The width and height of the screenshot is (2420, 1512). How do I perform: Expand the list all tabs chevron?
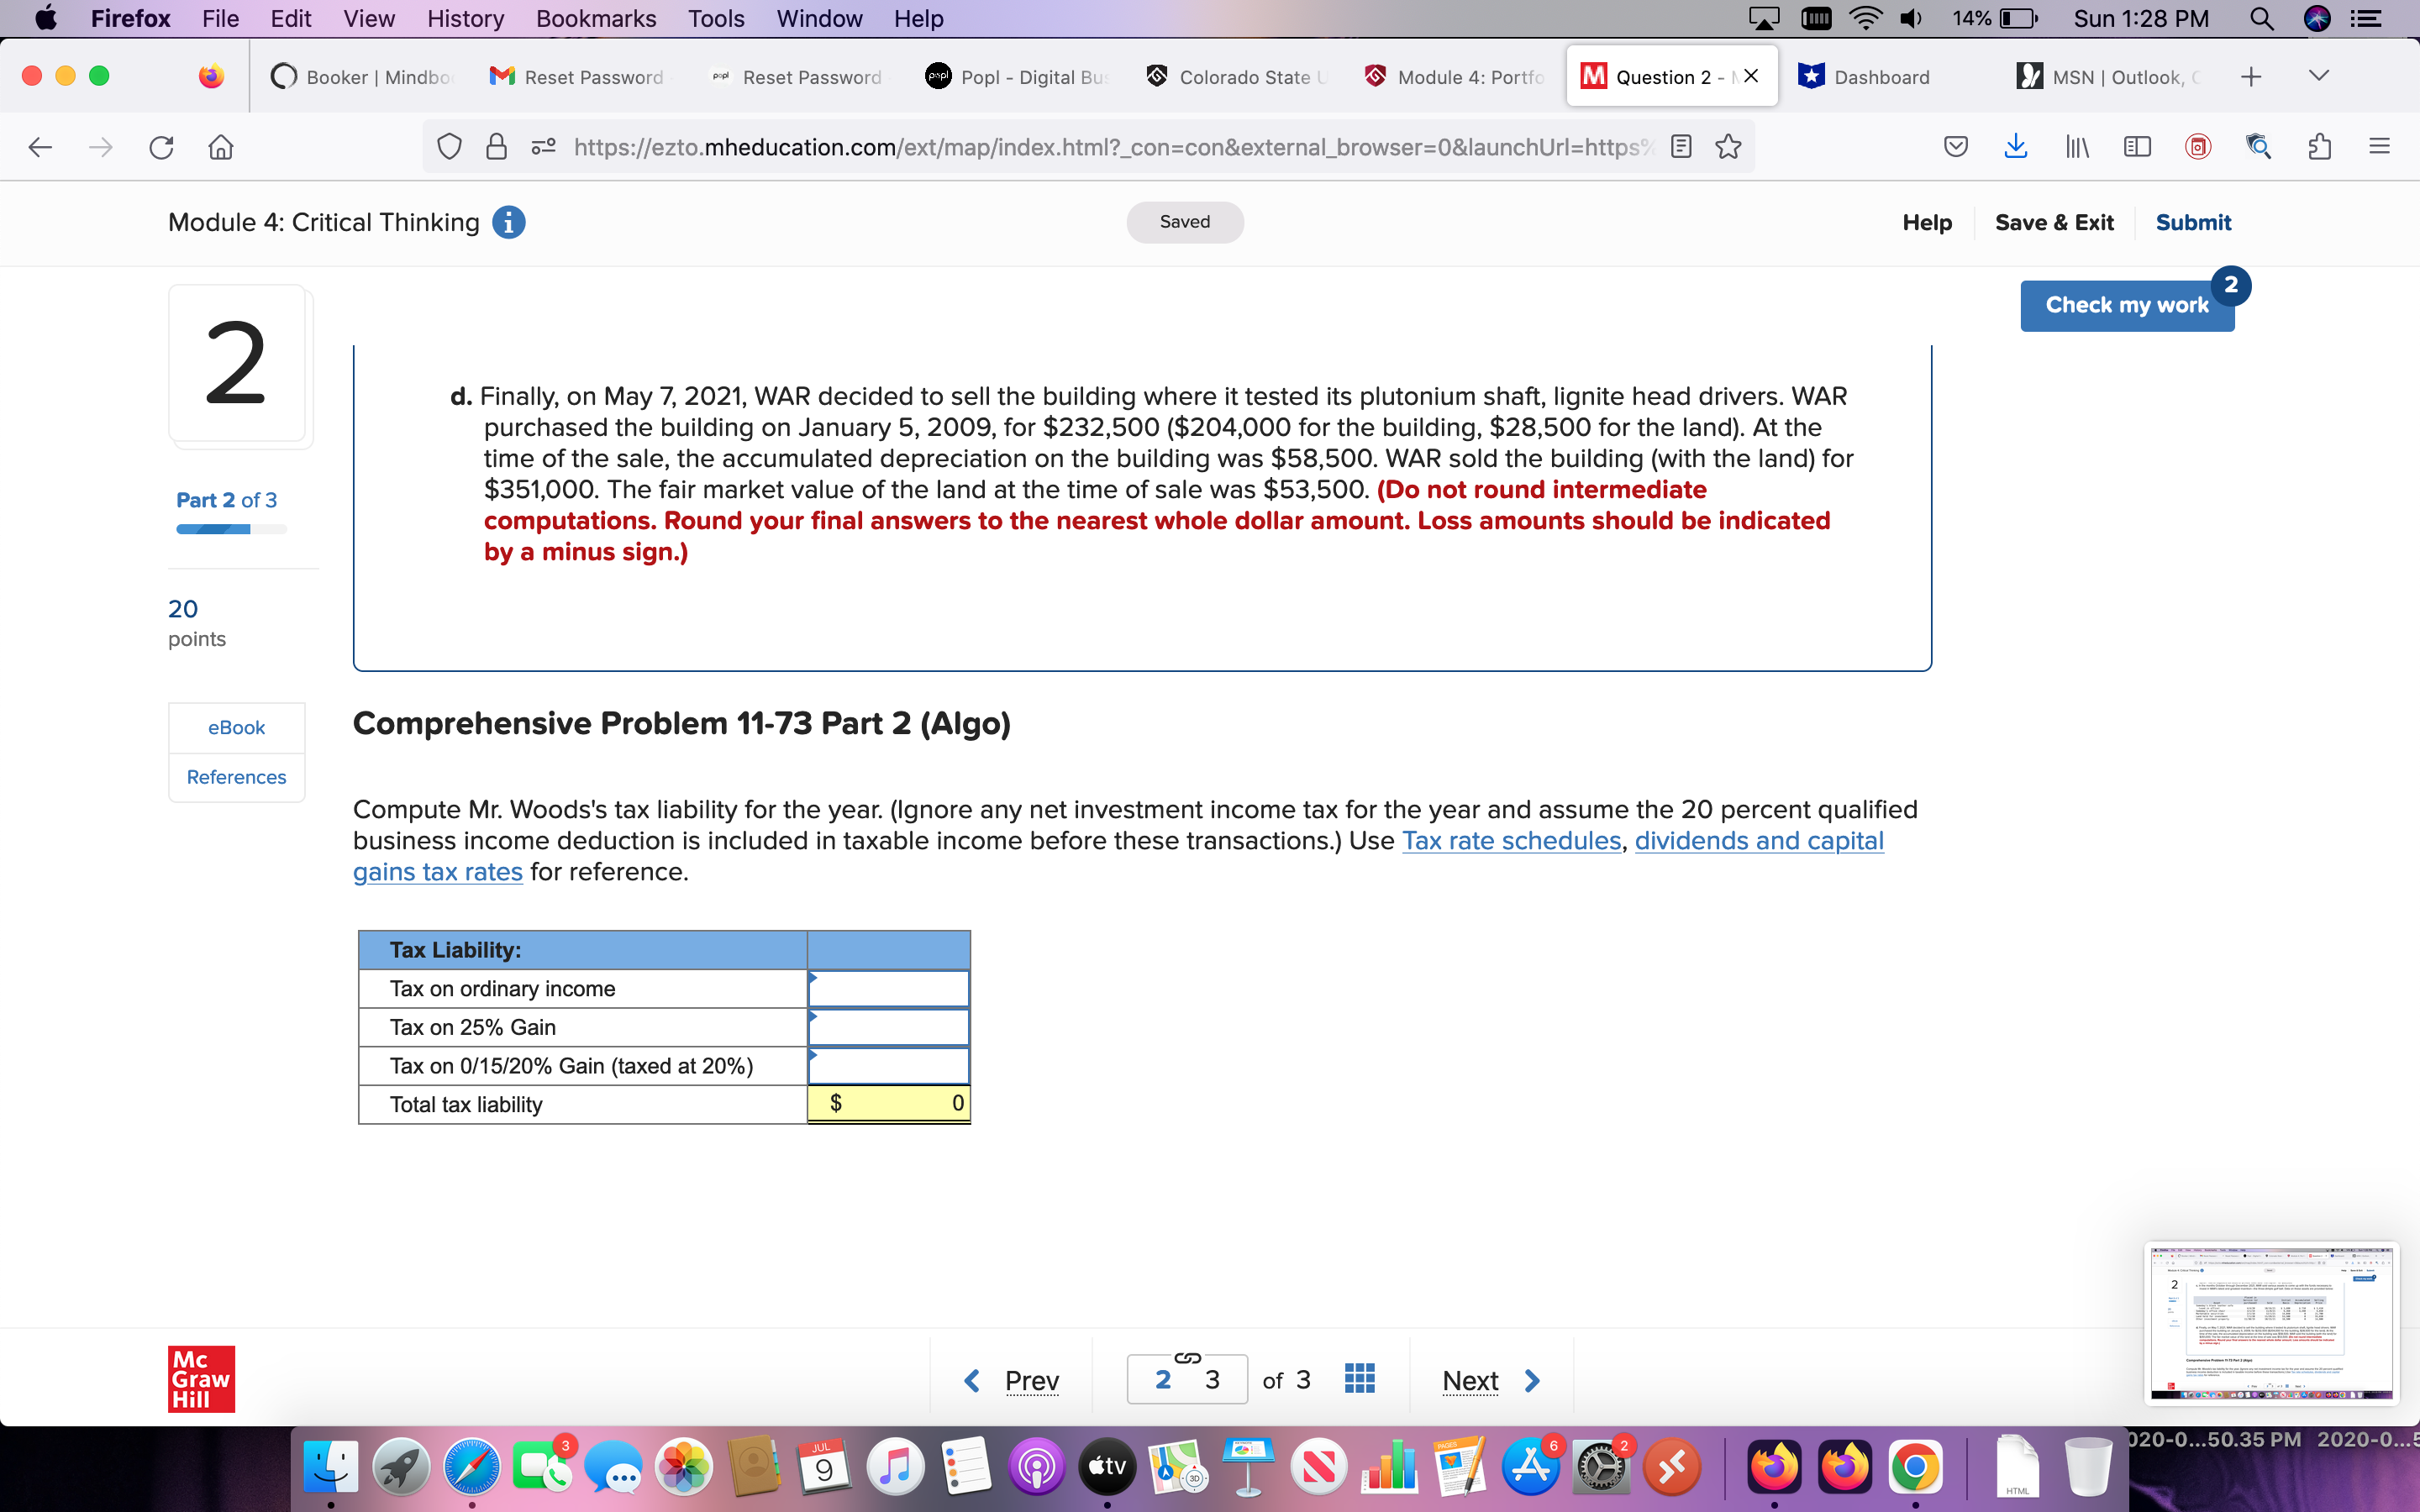pyautogui.click(x=2319, y=76)
